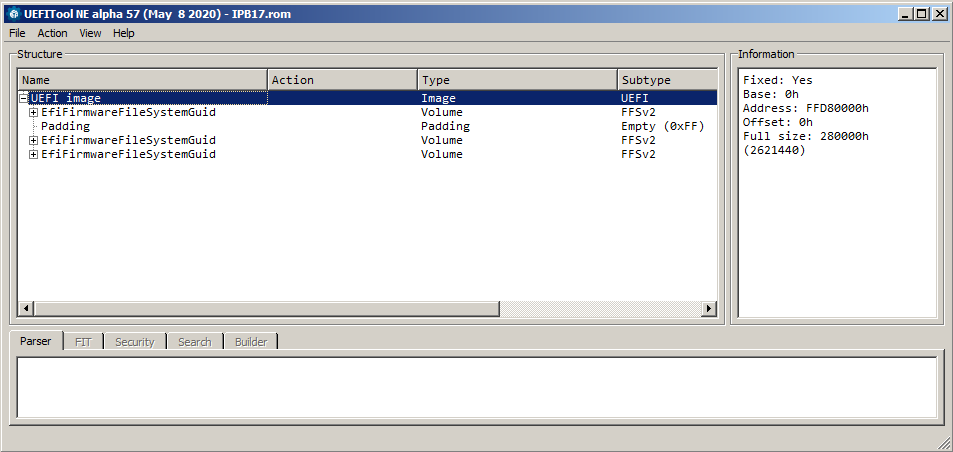Open the Action menu
Image resolution: width=953 pixels, height=452 pixels.
pyautogui.click(x=52, y=33)
